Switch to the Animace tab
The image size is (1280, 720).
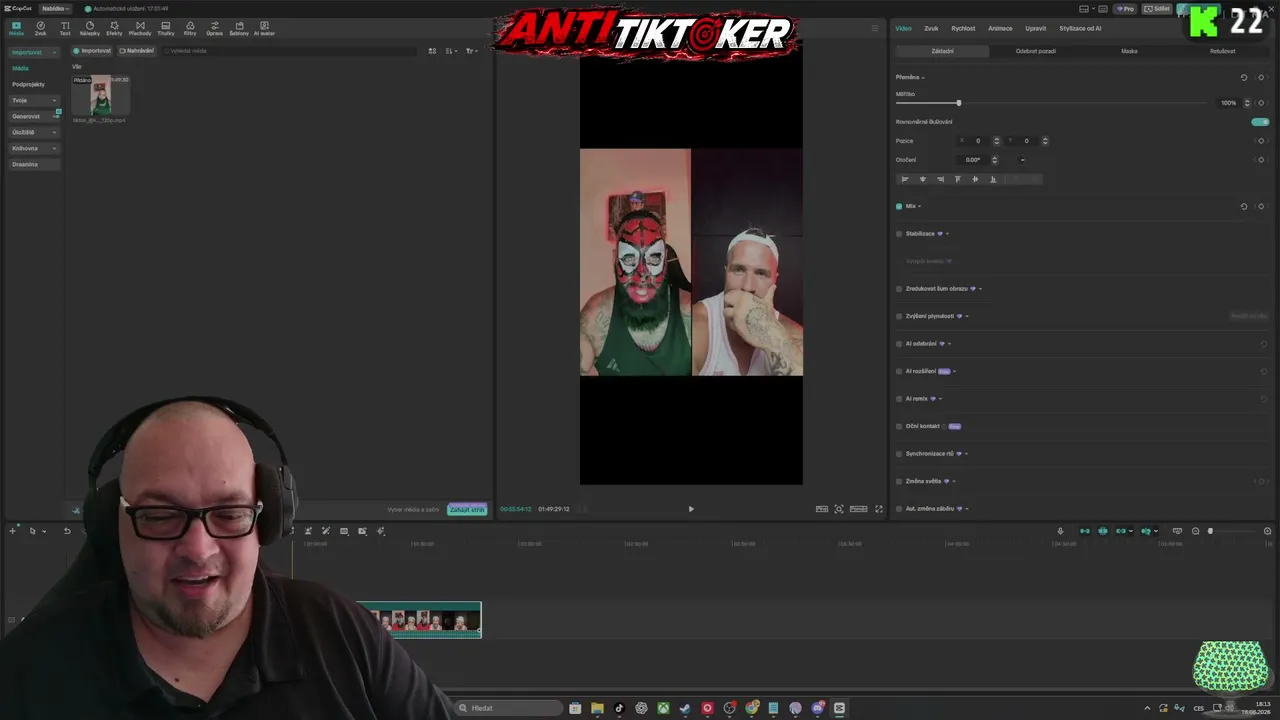click(1000, 28)
